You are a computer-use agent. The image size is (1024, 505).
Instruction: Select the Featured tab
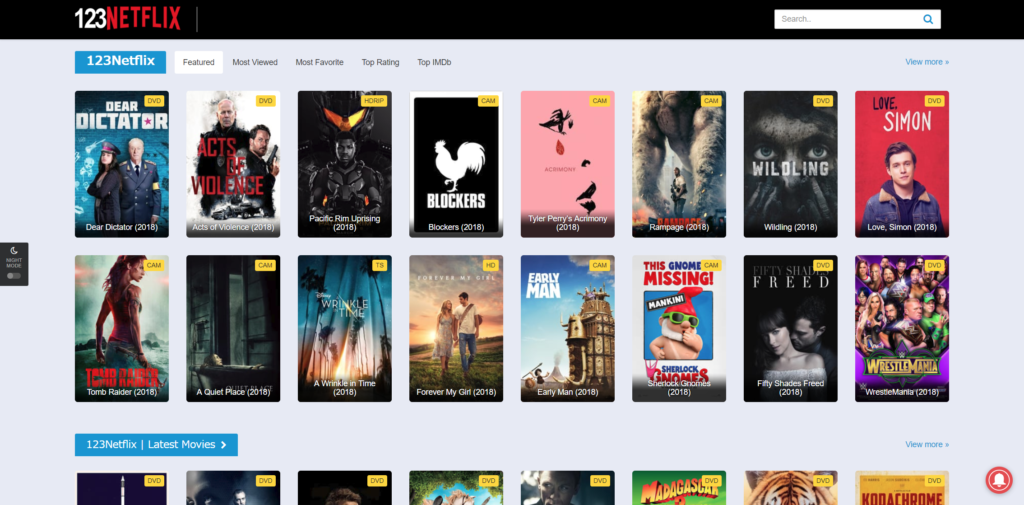pos(199,62)
